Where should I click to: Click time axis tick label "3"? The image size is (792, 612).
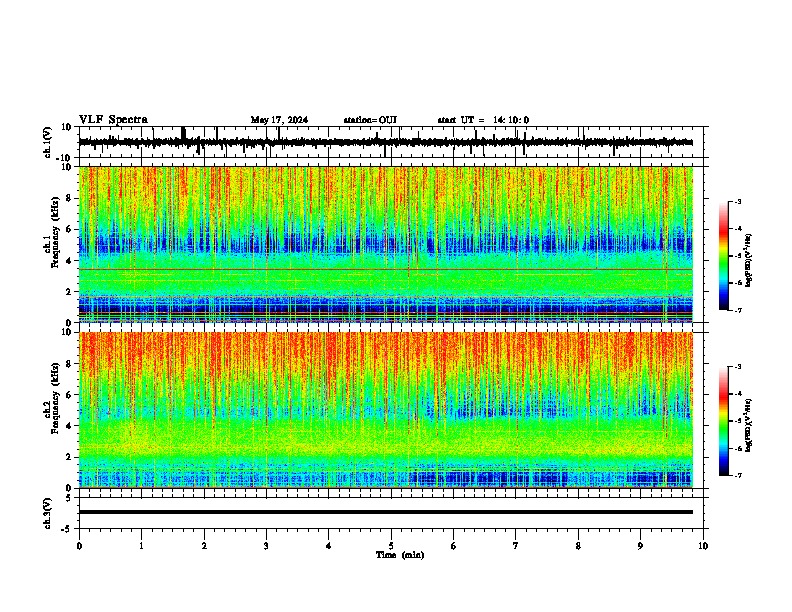[x=266, y=546]
